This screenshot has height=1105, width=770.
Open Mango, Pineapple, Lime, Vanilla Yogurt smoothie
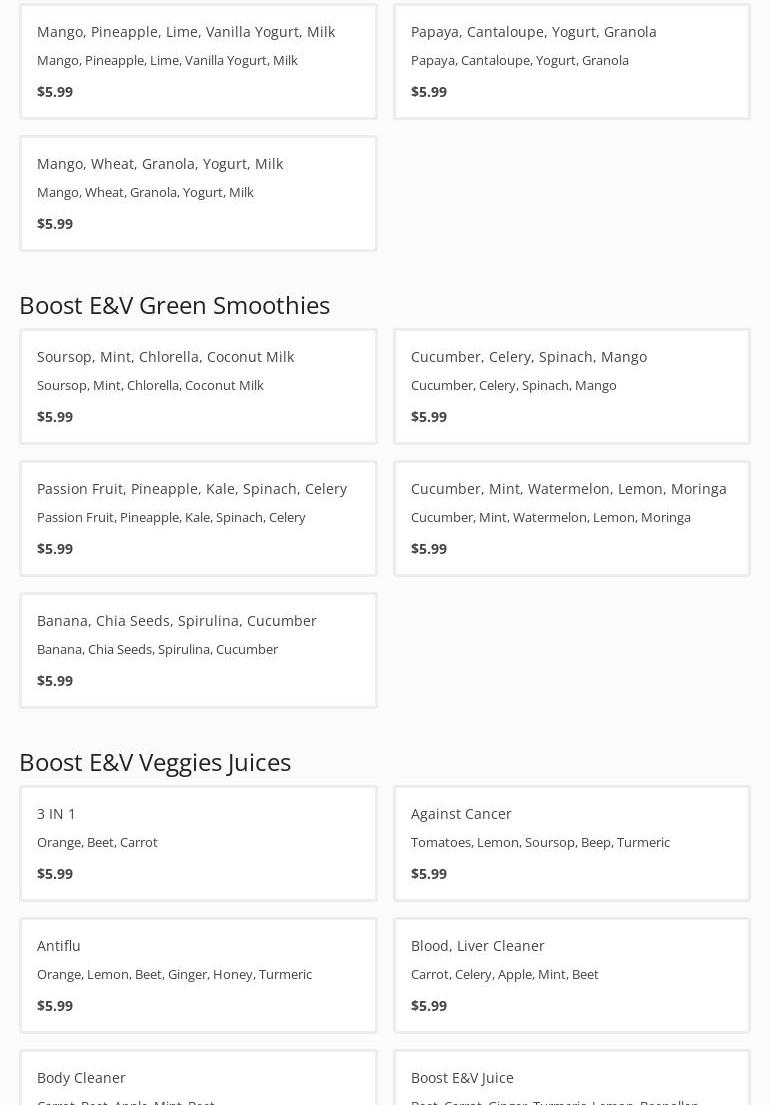click(186, 32)
